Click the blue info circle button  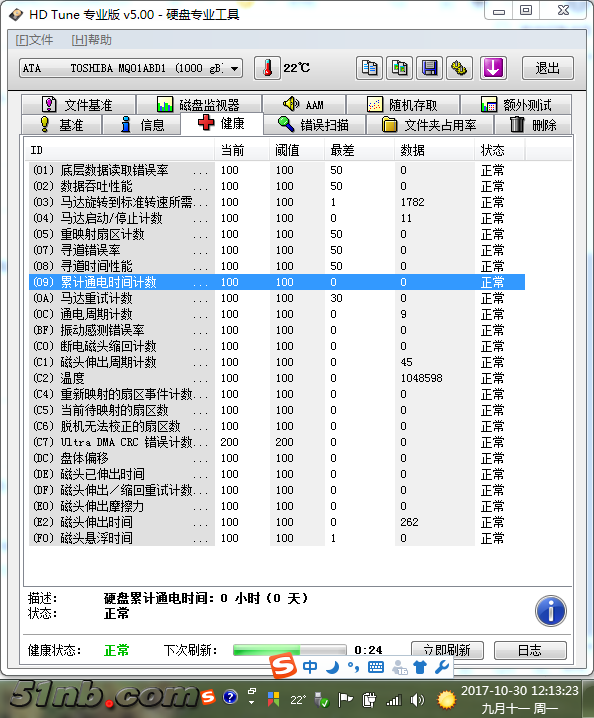click(550, 611)
